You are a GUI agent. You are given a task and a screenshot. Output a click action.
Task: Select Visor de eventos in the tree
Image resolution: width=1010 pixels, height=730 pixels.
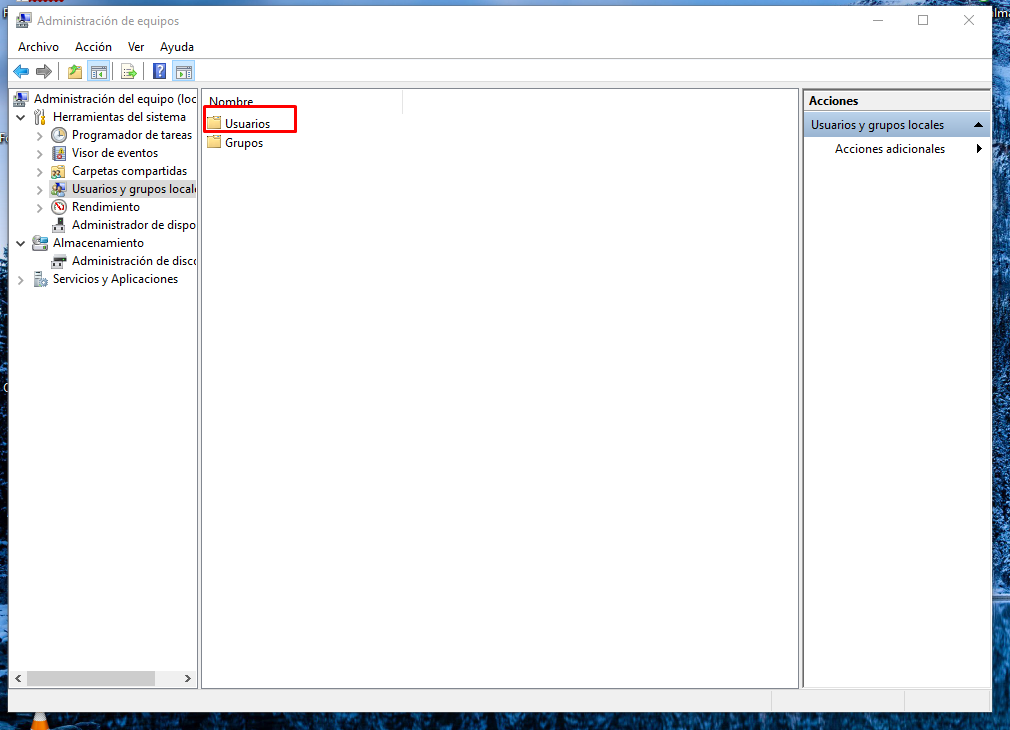click(114, 153)
